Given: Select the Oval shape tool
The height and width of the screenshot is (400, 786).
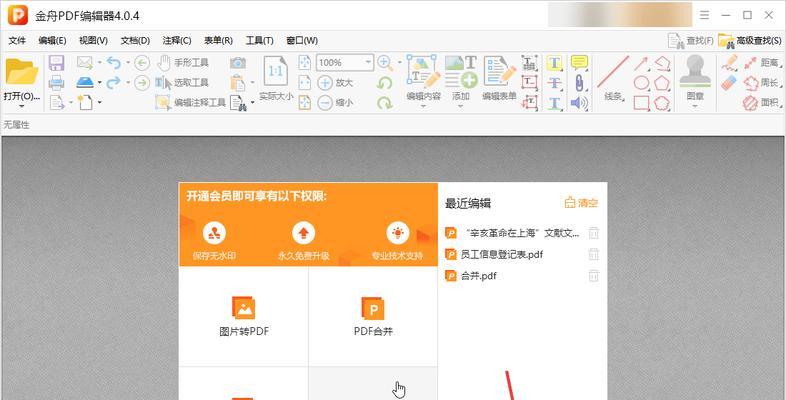Looking at the screenshot, I should pyautogui.click(x=642, y=83).
